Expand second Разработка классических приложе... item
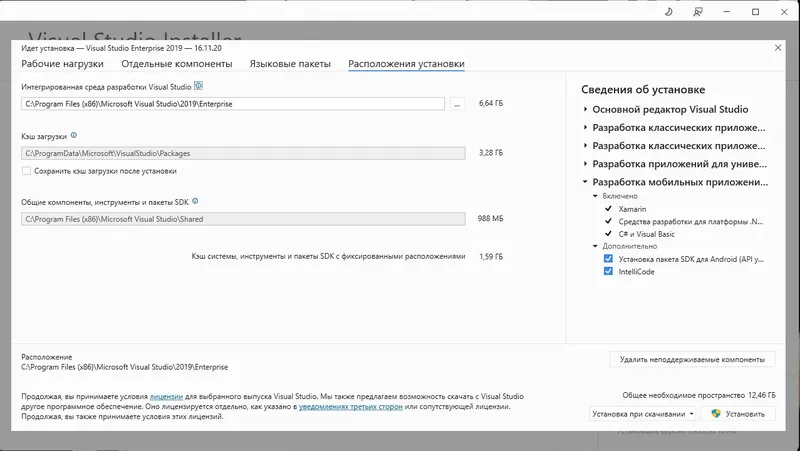 pos(585,146)
